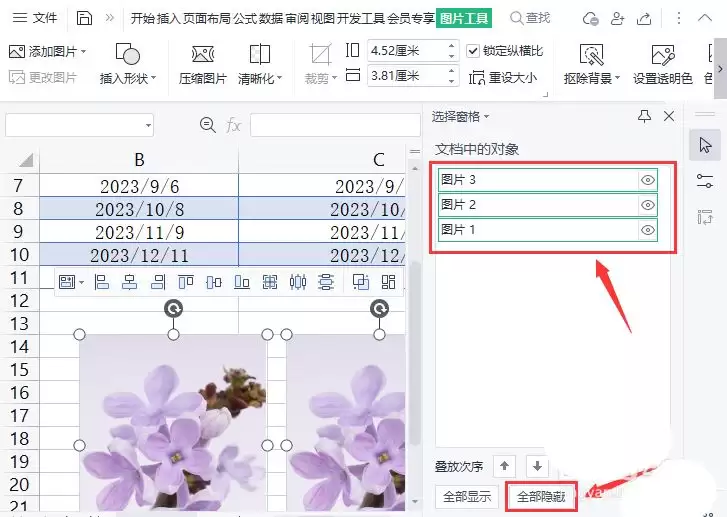Click the formula bar input field
Viewport: 727px width, 517px height.
pyautogui.click(x=335, y=125)
